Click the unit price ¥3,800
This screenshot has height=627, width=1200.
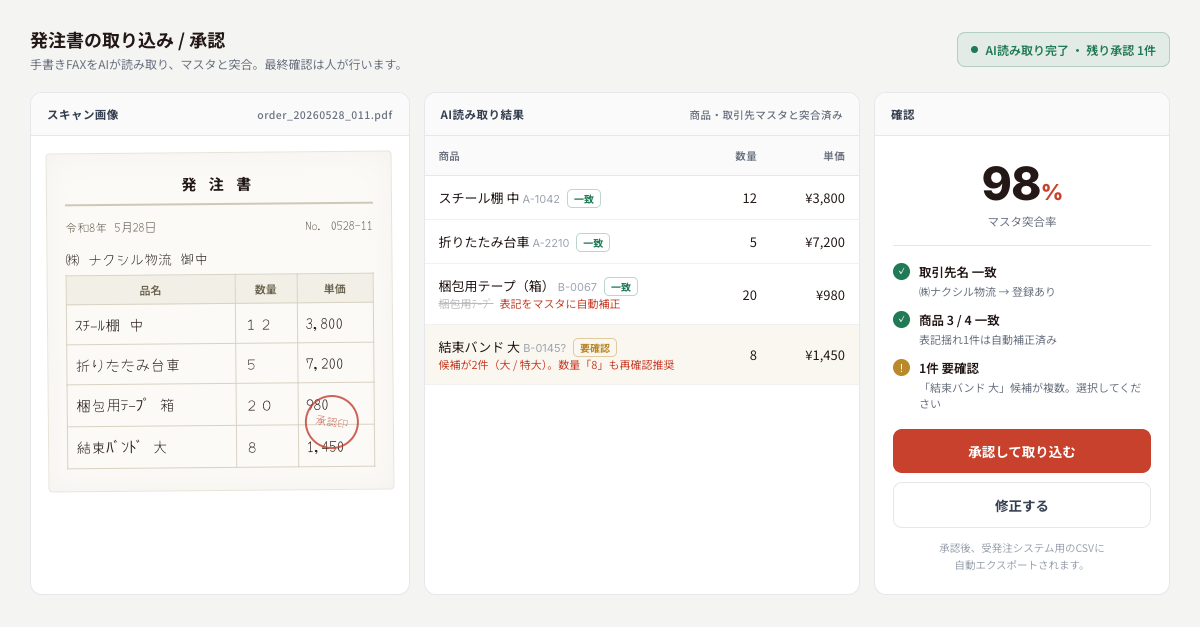(825, 198)
